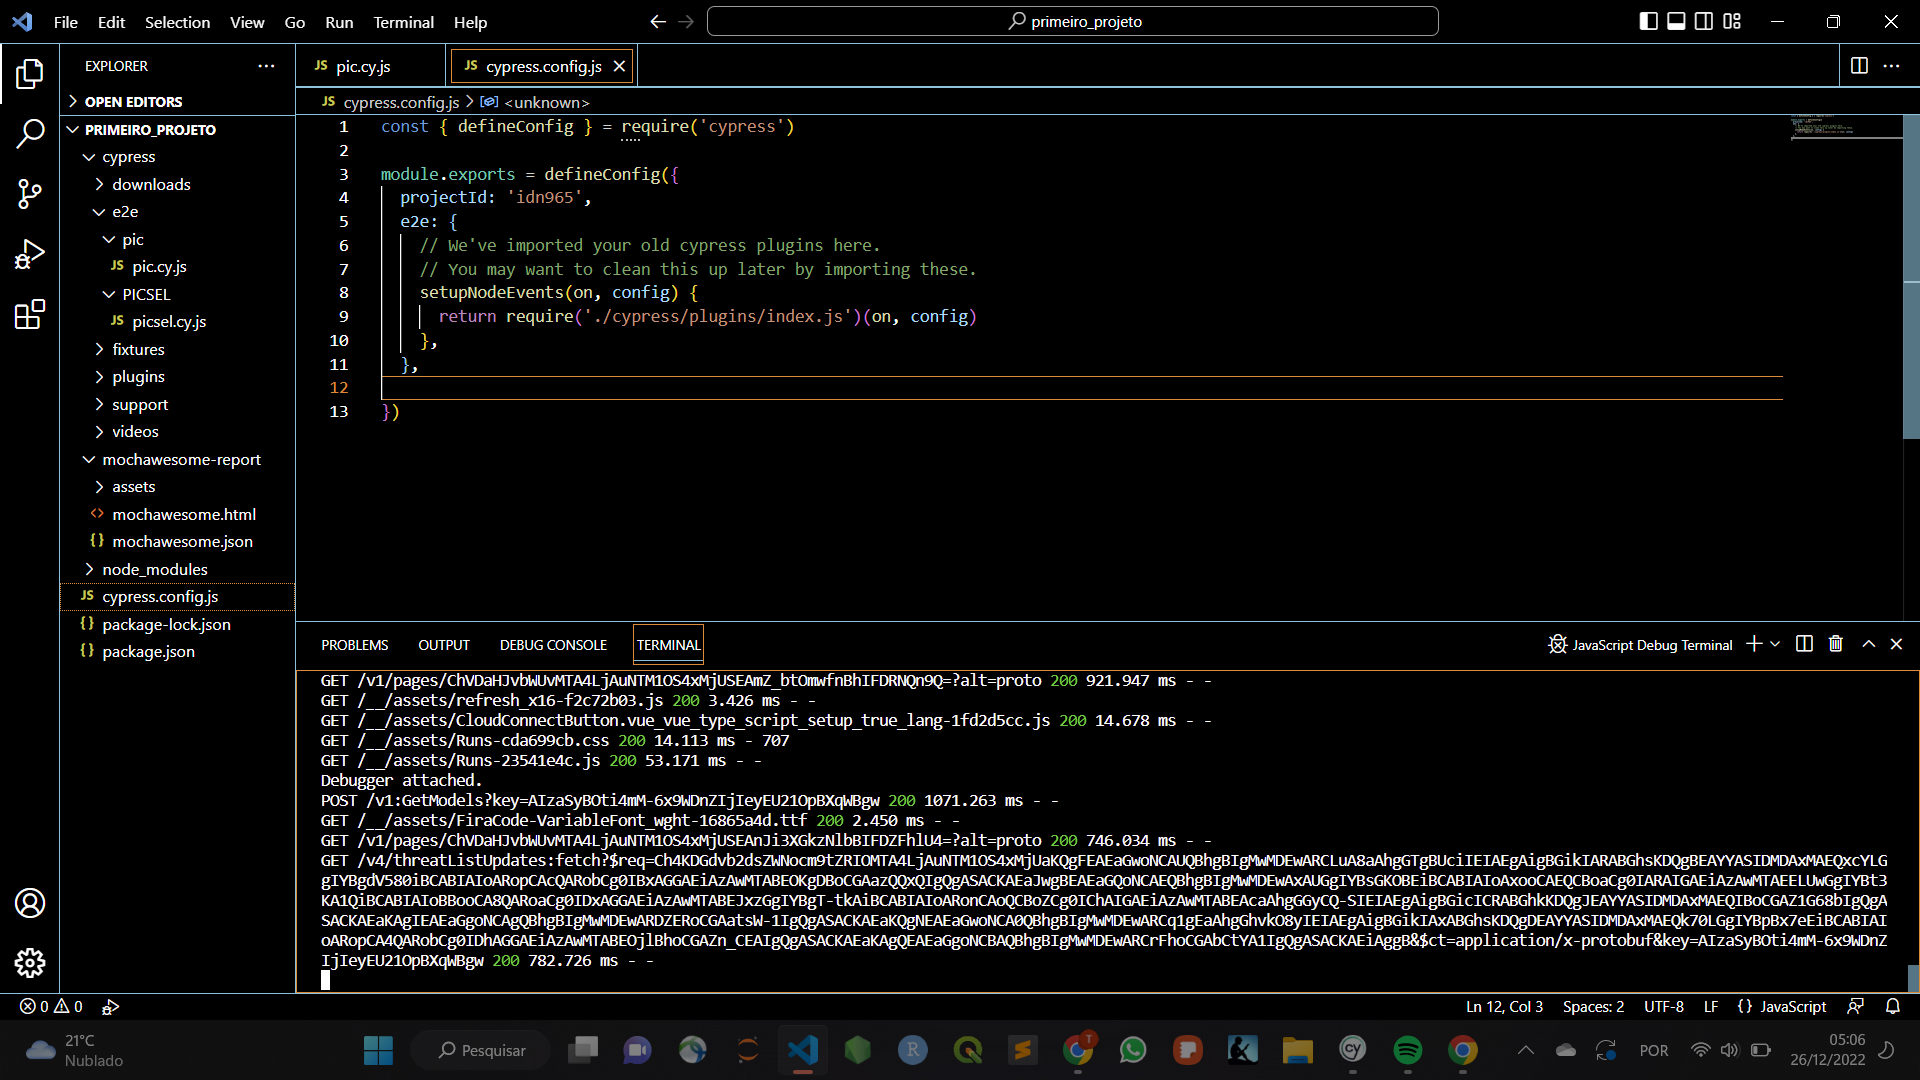The width and height of the screenshot is (1920, 1080).
Task: Open notifications bell in status bar
Action: (1892, 1006)
